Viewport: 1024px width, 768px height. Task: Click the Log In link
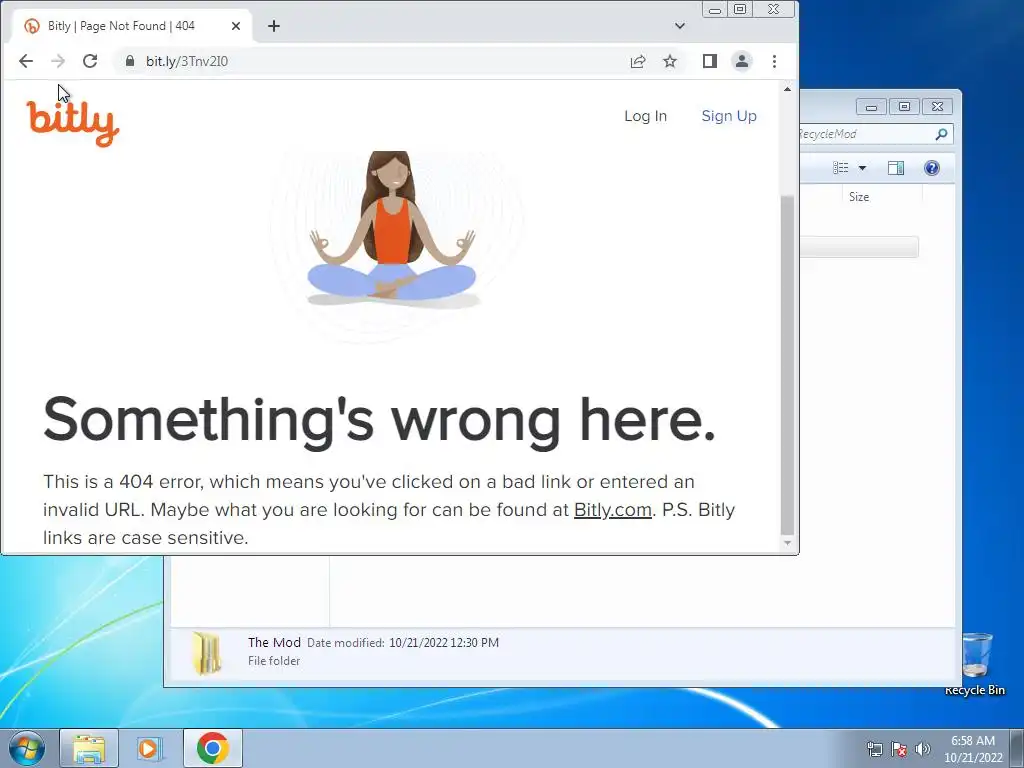tap(645, 116)
